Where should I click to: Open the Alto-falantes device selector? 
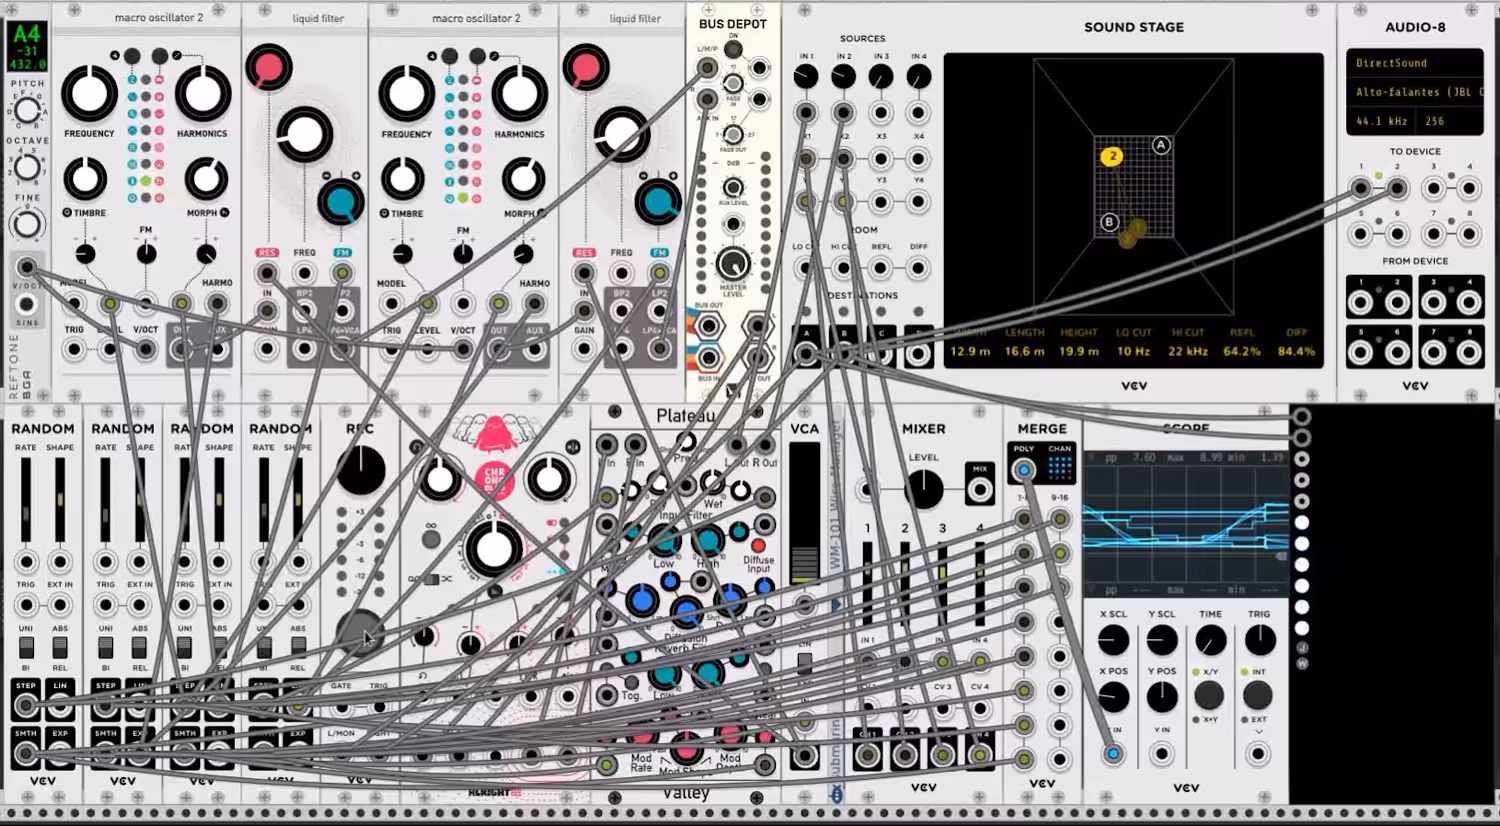tap(1414, 92)
